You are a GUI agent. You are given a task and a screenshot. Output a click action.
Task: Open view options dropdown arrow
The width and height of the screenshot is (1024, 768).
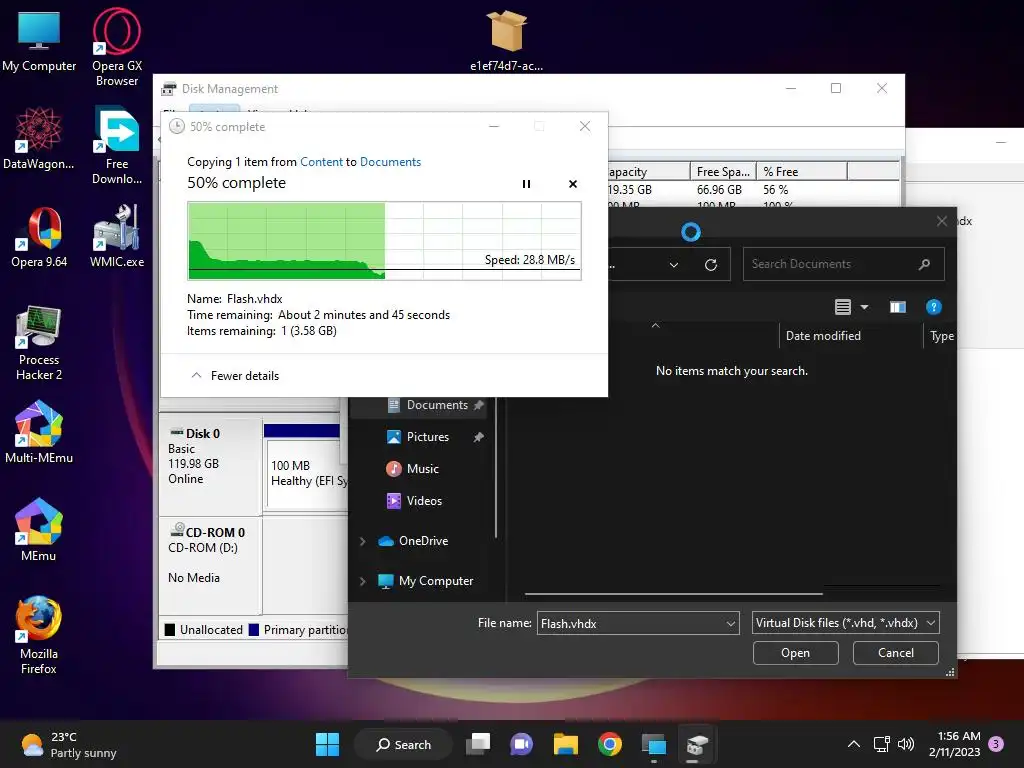pyautogui.click(x=865, y=307)
